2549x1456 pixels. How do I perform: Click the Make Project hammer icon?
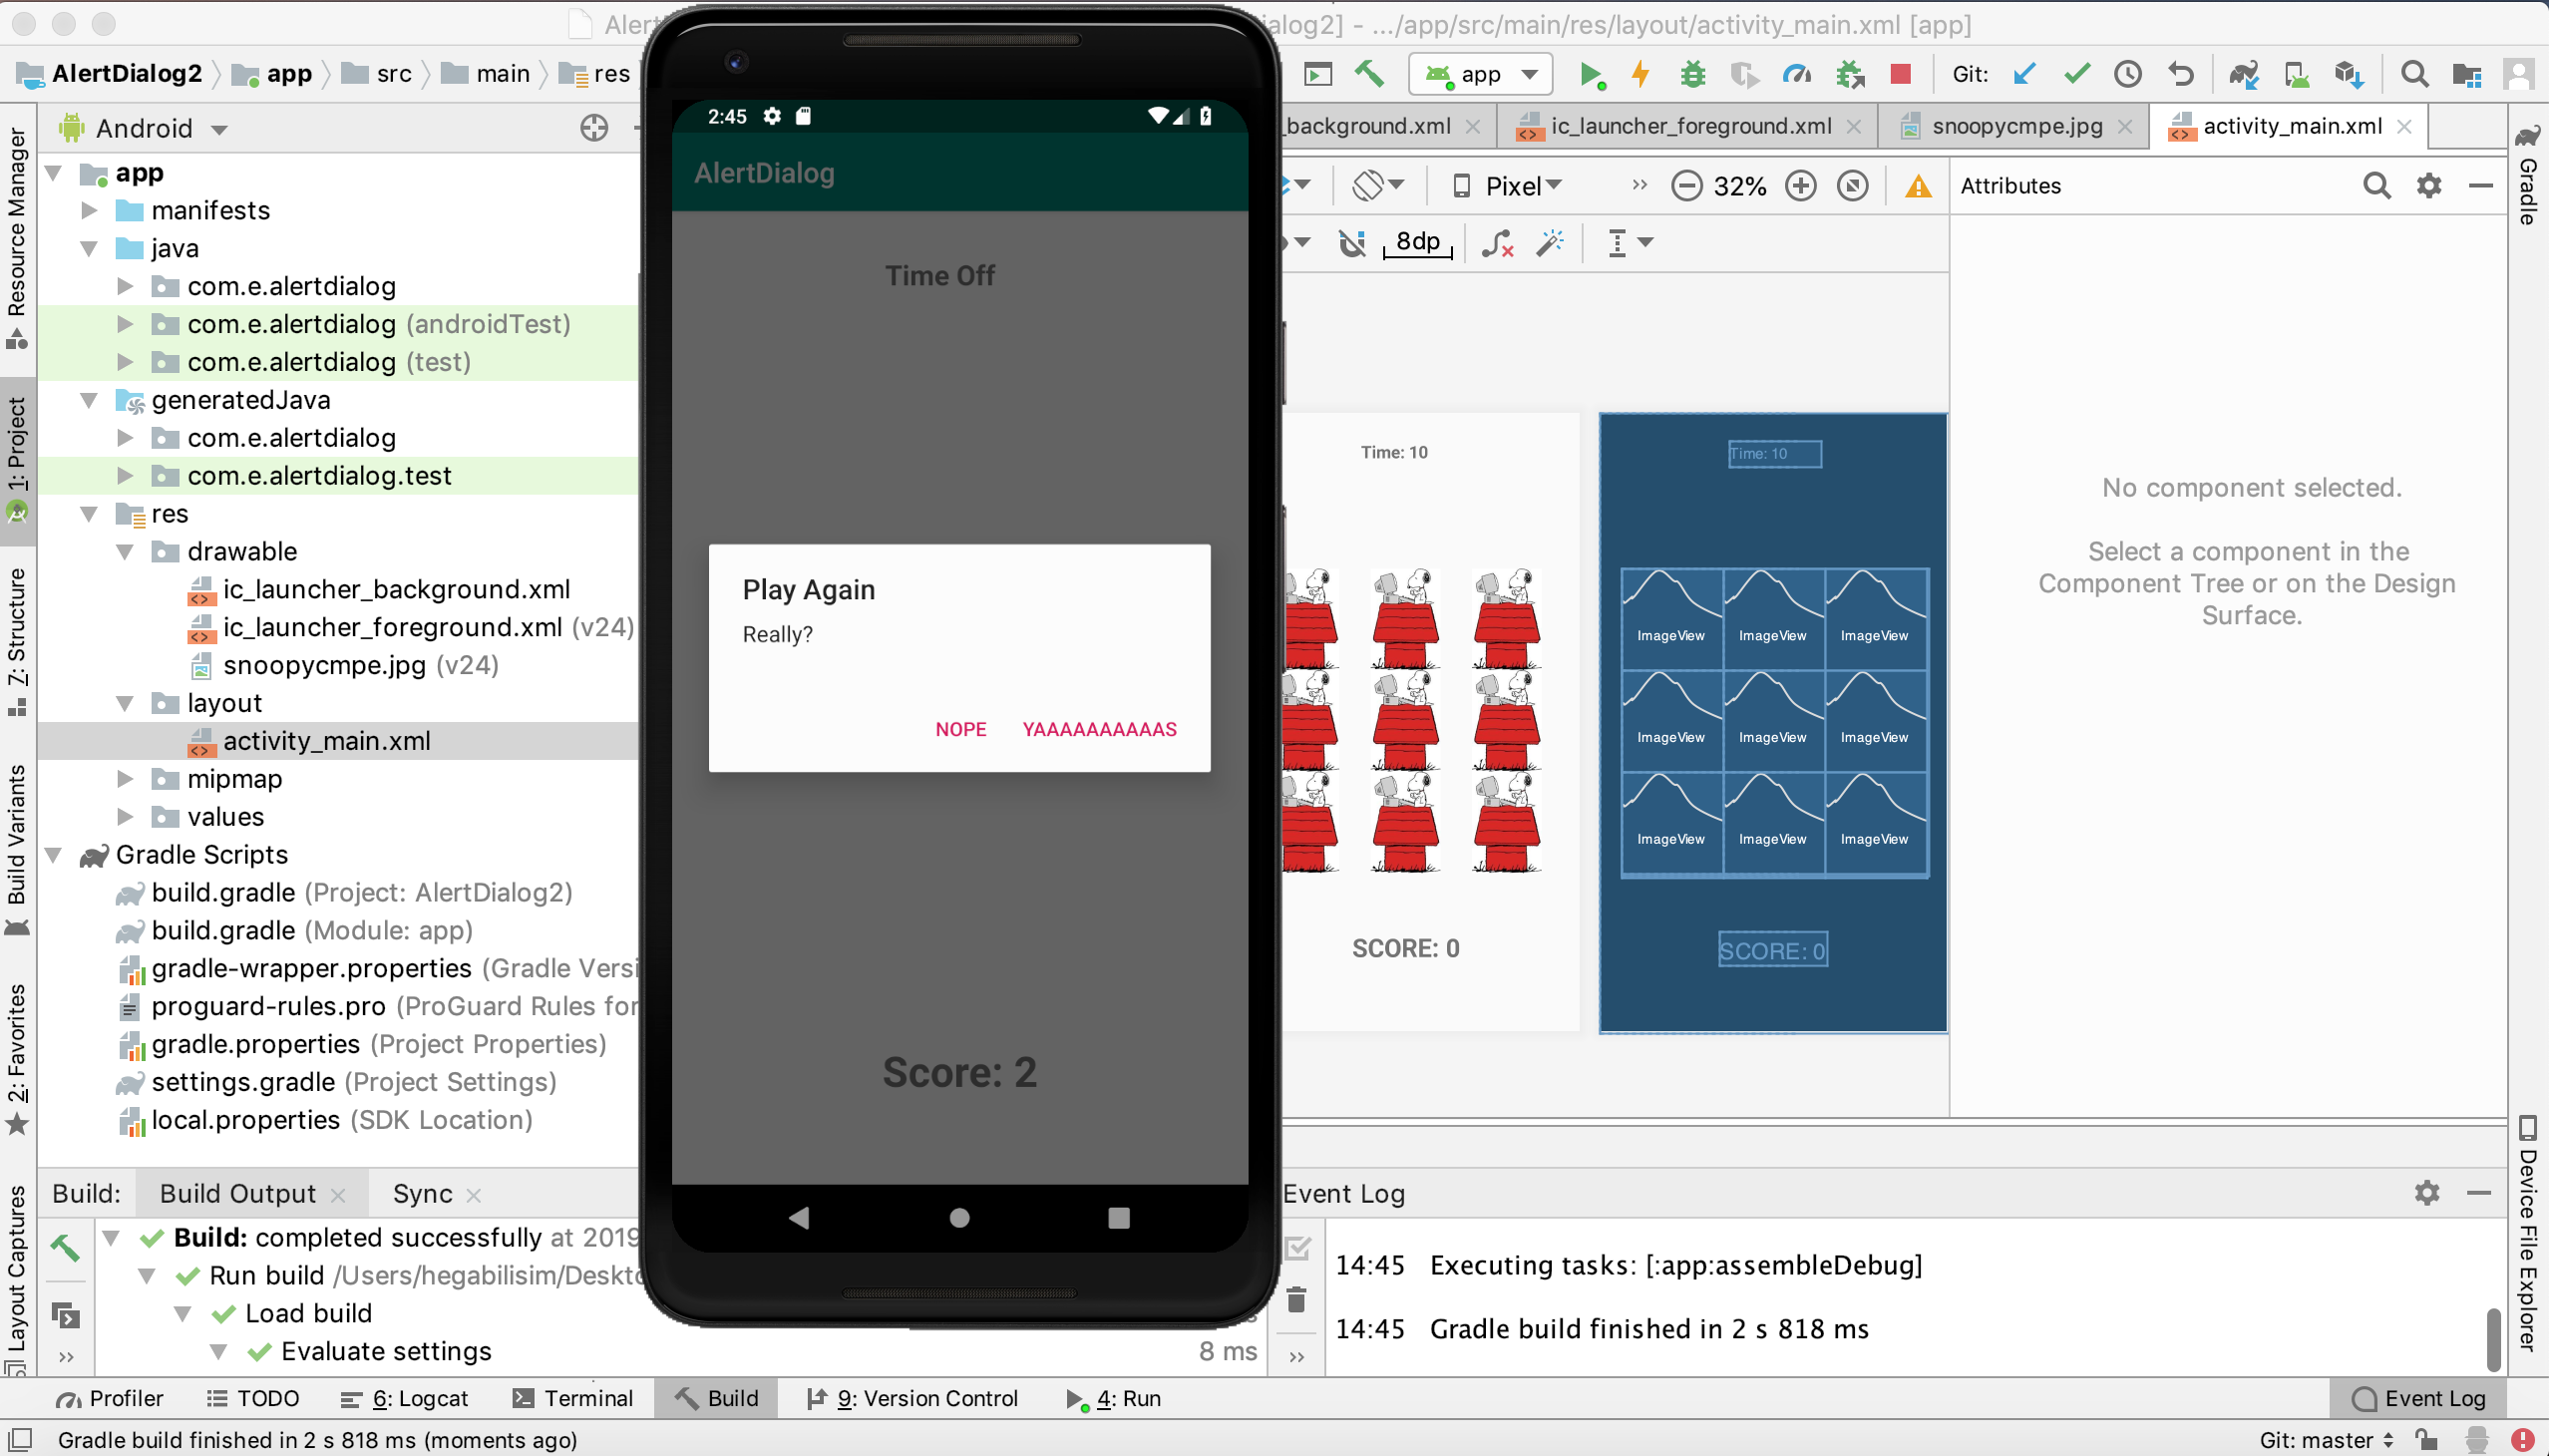point(1370,74)
